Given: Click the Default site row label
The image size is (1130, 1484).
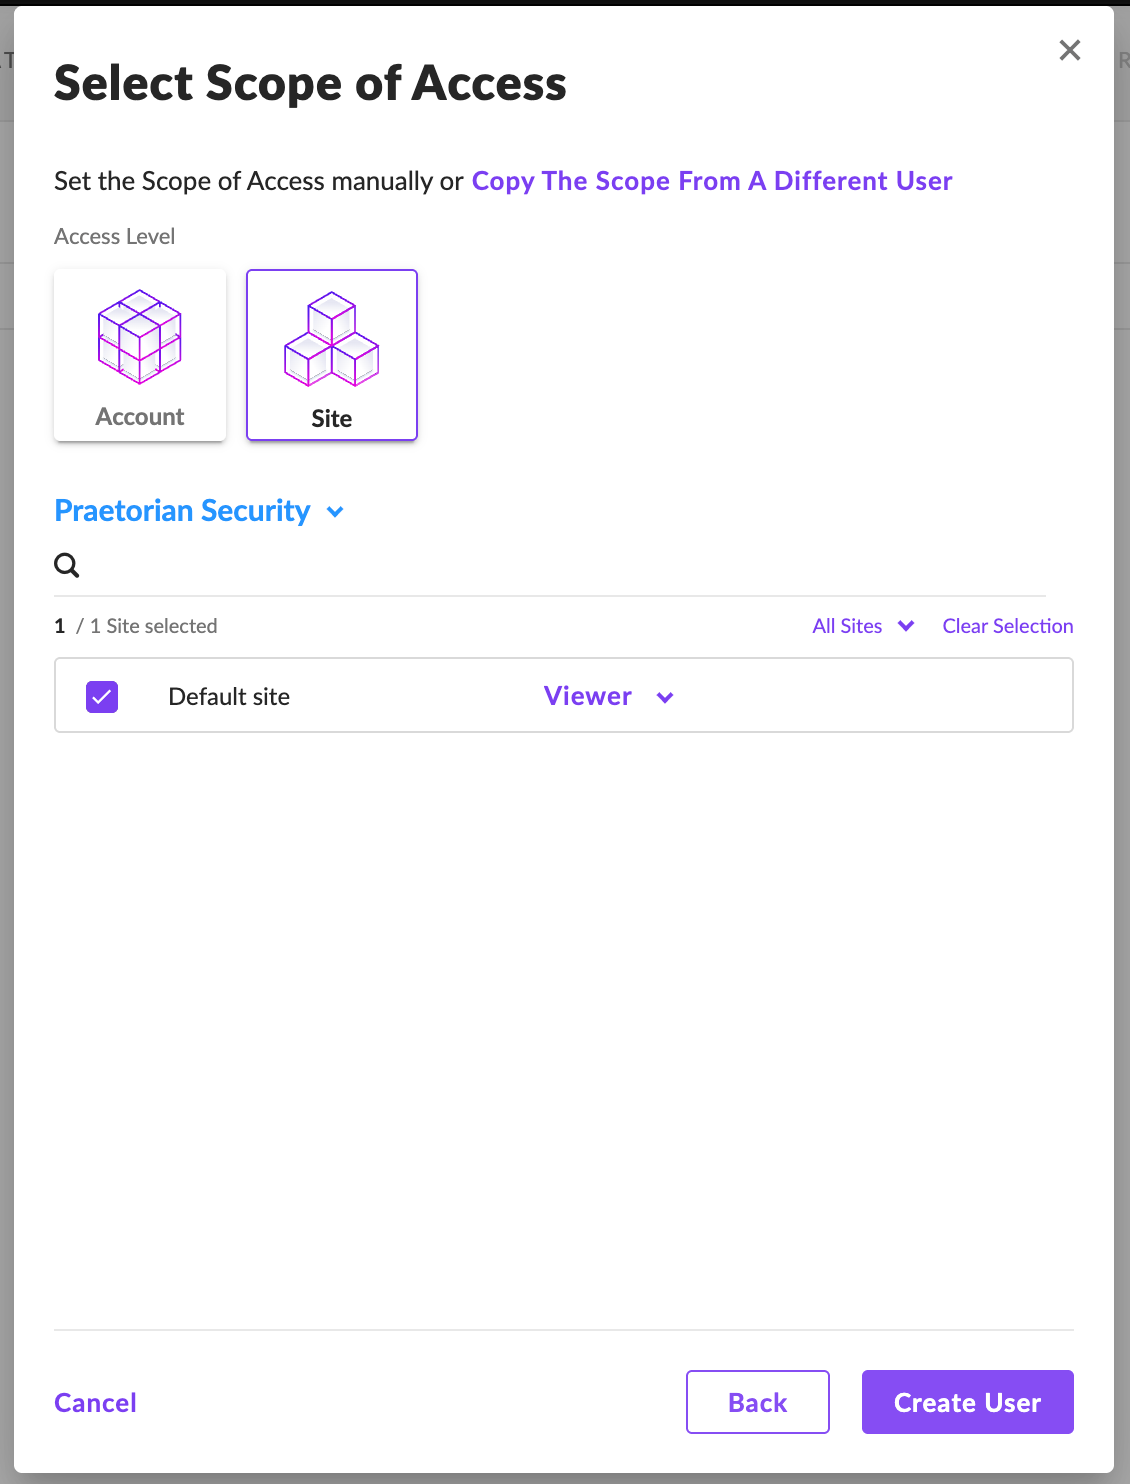Looking at the screenshot, I should click(229, 697).
